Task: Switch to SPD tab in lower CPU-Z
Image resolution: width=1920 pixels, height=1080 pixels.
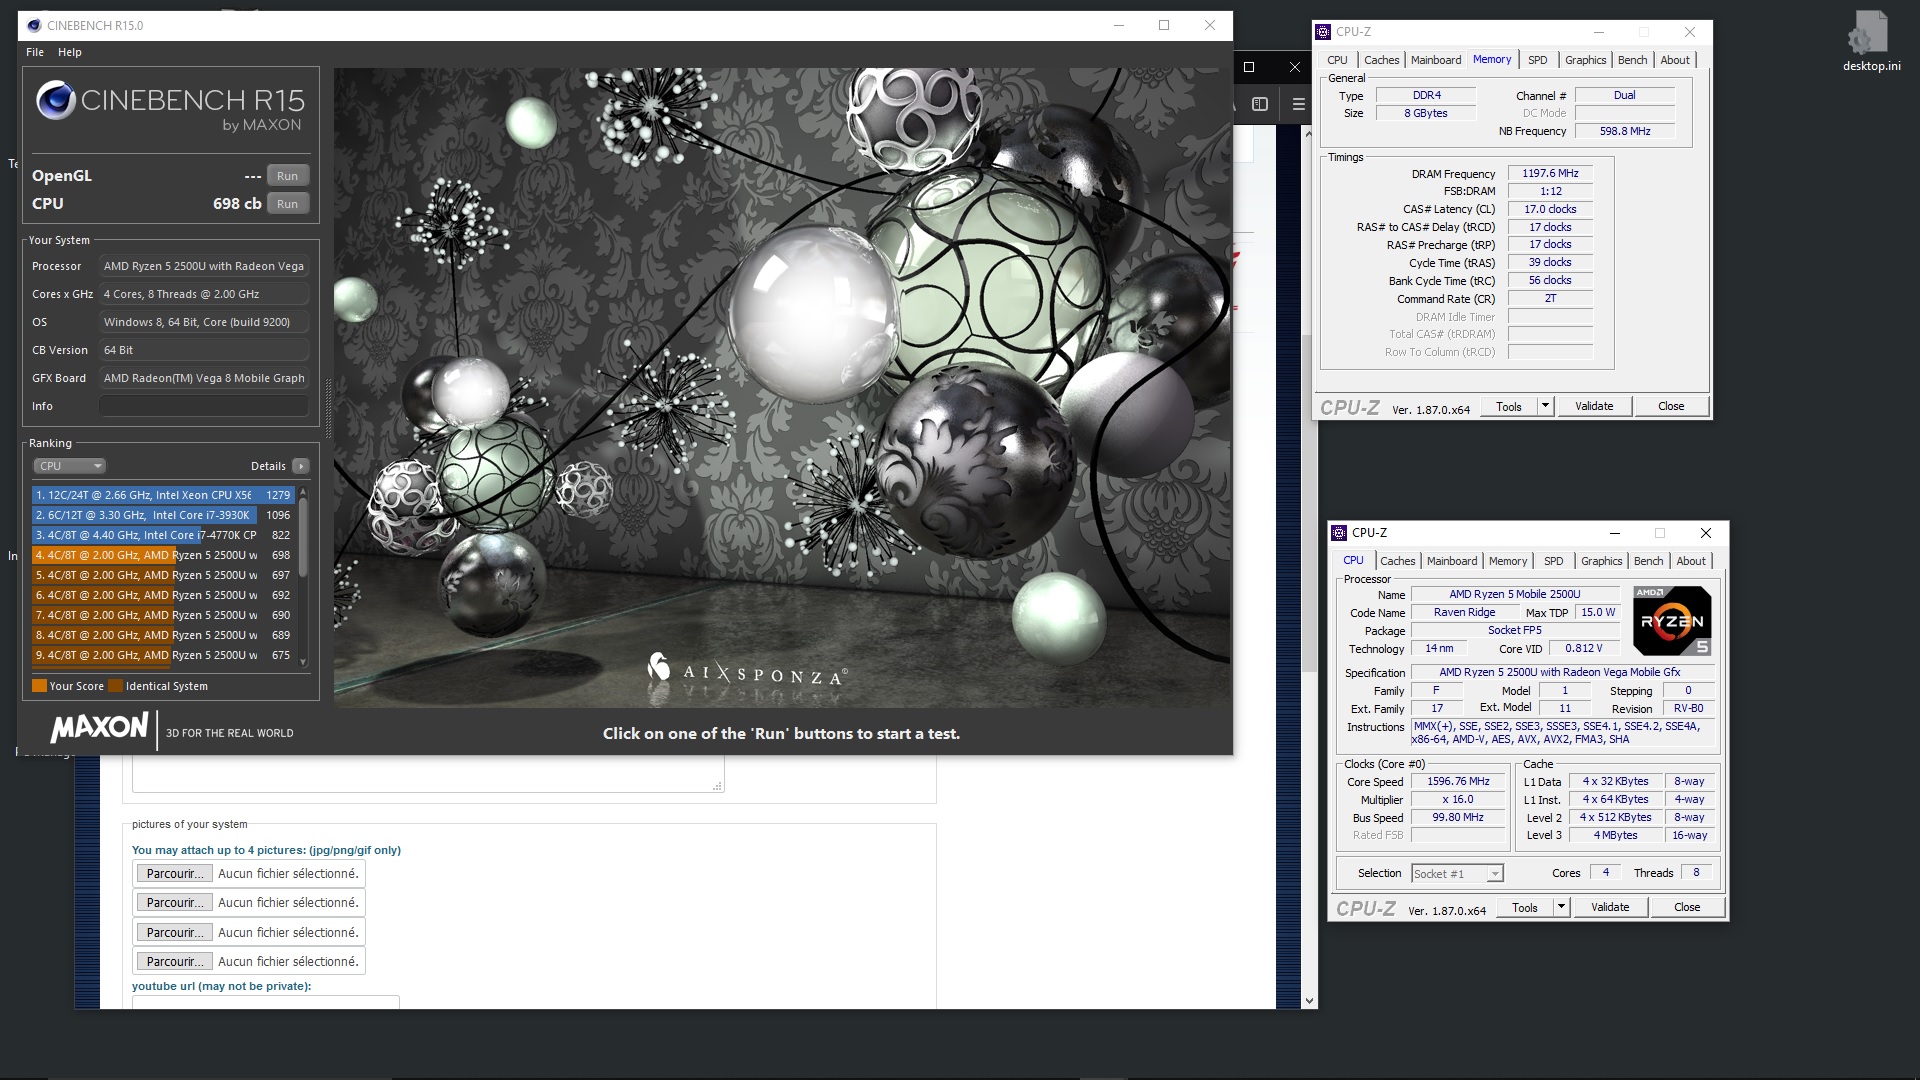Action: click(1554, 561)
